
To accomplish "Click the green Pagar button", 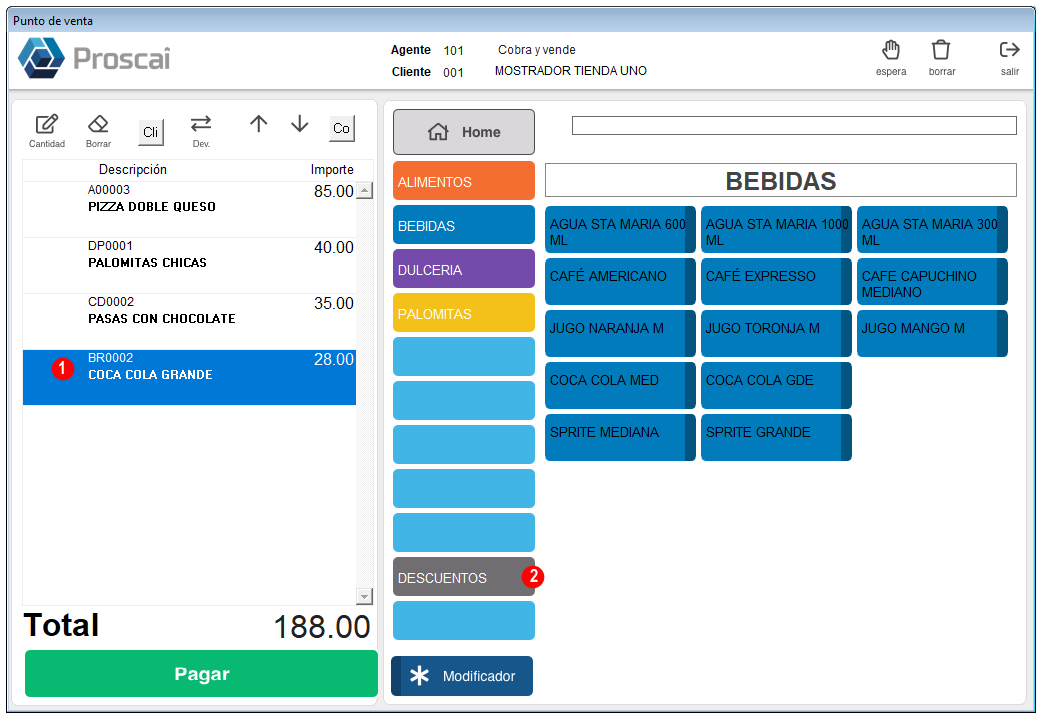I will 201,674.
